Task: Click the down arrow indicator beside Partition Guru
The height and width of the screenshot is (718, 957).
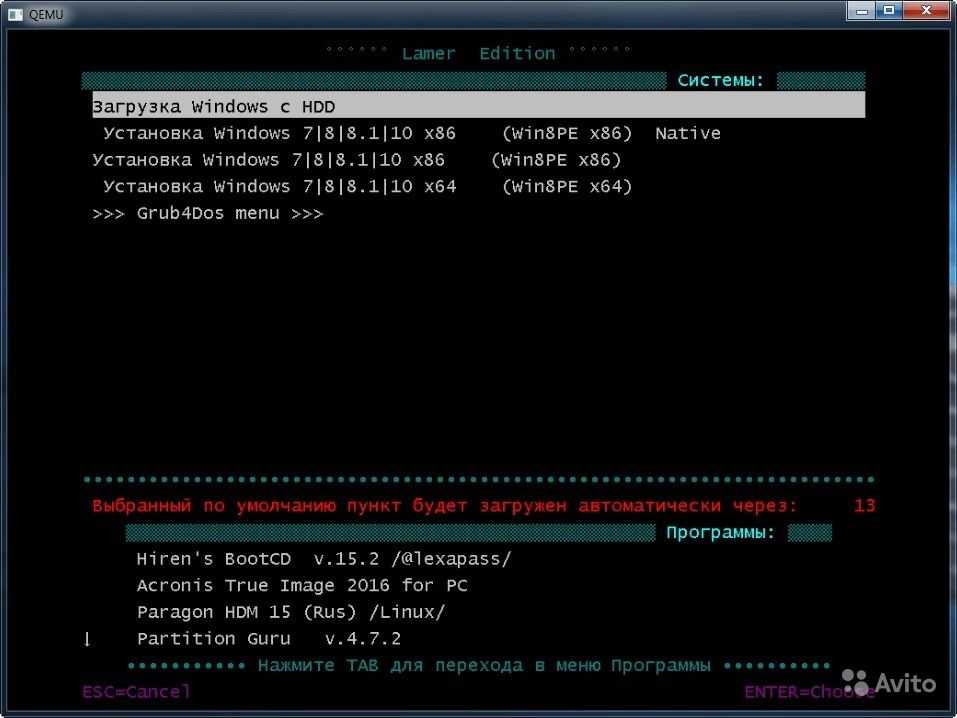Action: pos(87,639)
